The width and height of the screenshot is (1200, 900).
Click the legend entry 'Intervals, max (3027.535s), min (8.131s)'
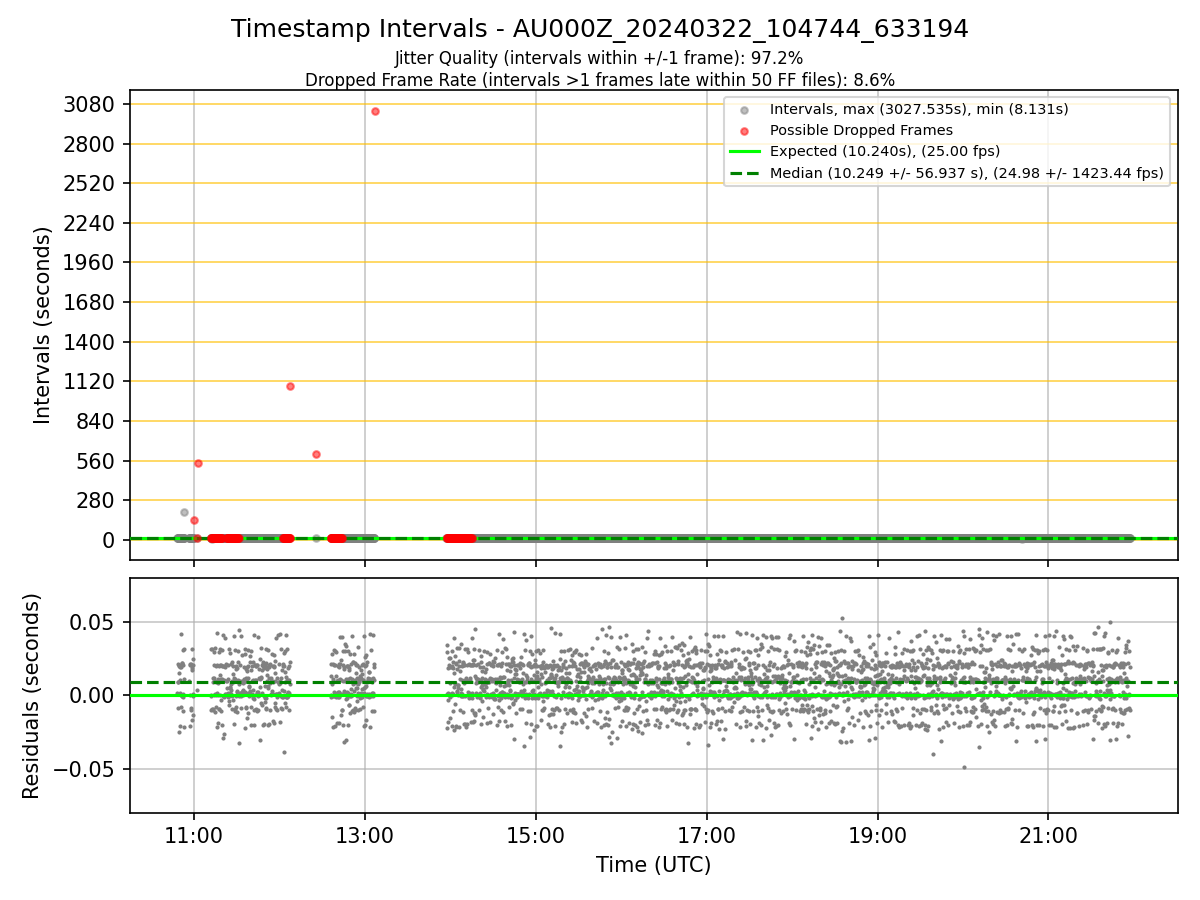919,109
